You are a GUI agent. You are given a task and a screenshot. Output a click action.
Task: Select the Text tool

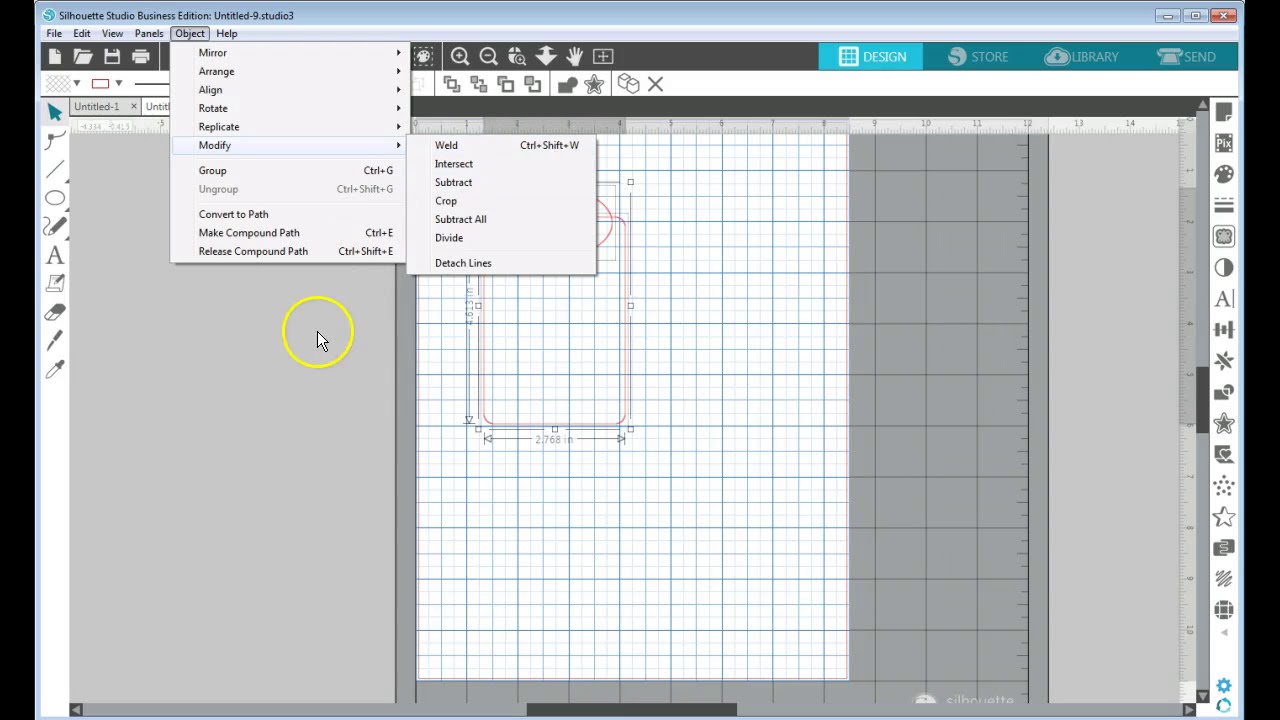(x=55, y=256)
